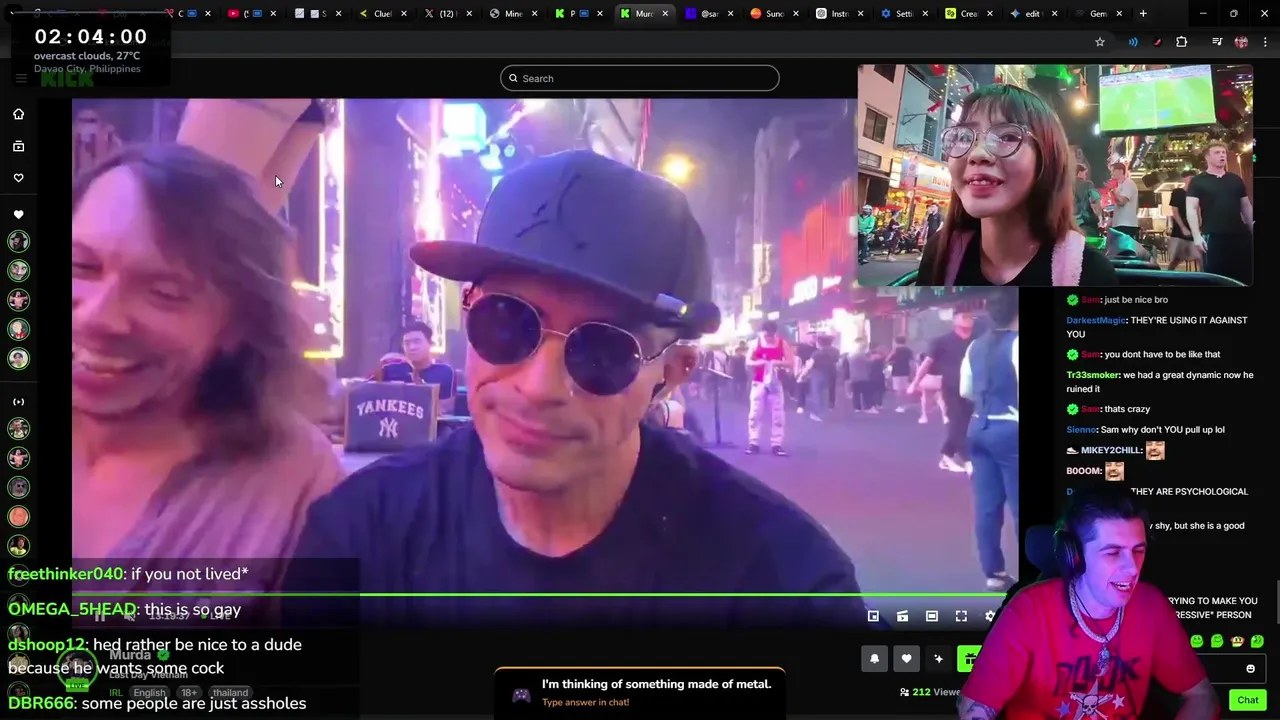This screenshot has height=720, width=1280.
Task: Pause the stream with pause button
Action: [x=100, y=616]
